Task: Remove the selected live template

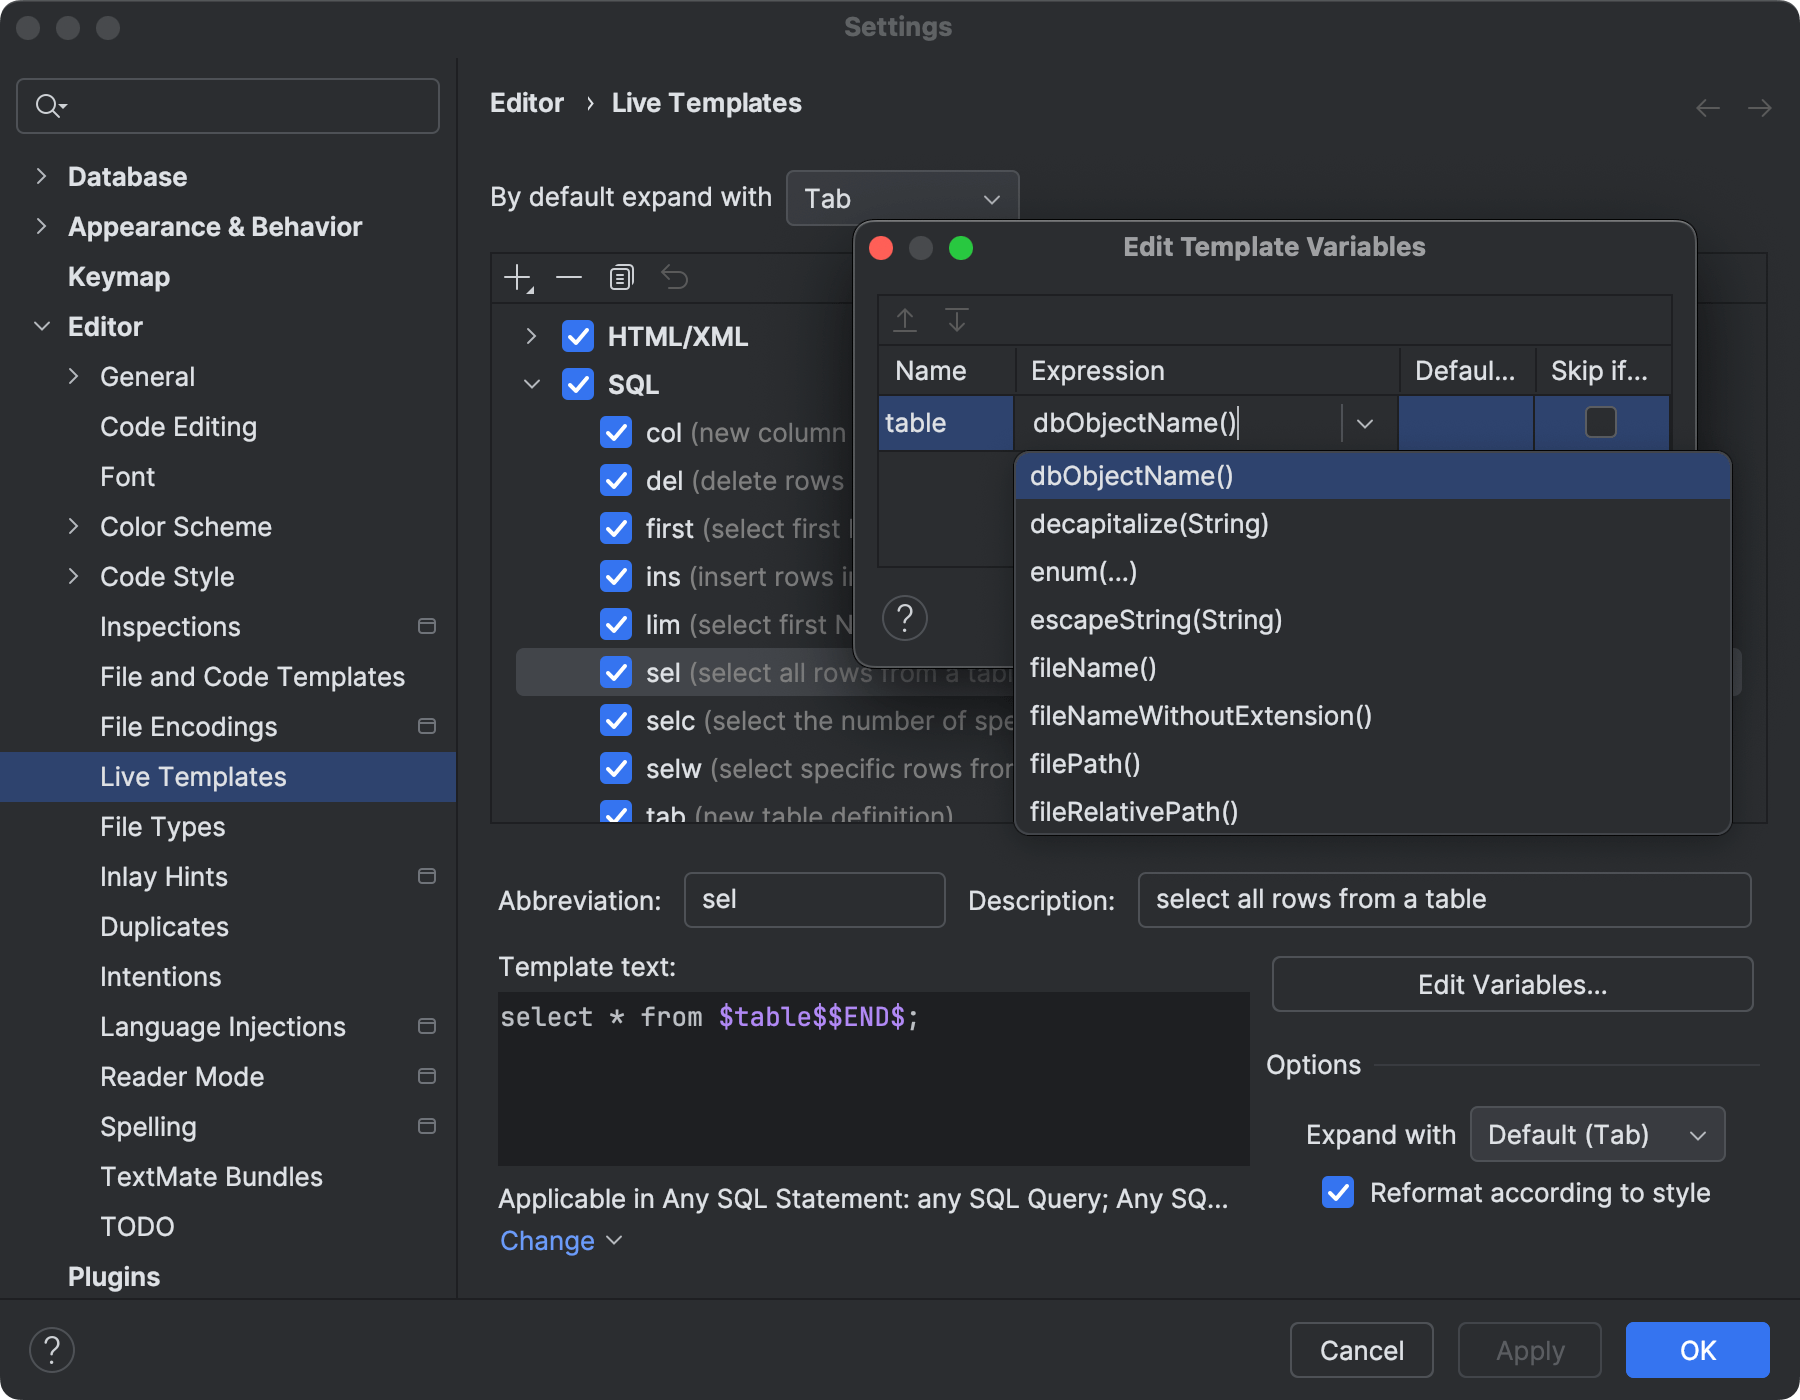Action: click(569, 277)
